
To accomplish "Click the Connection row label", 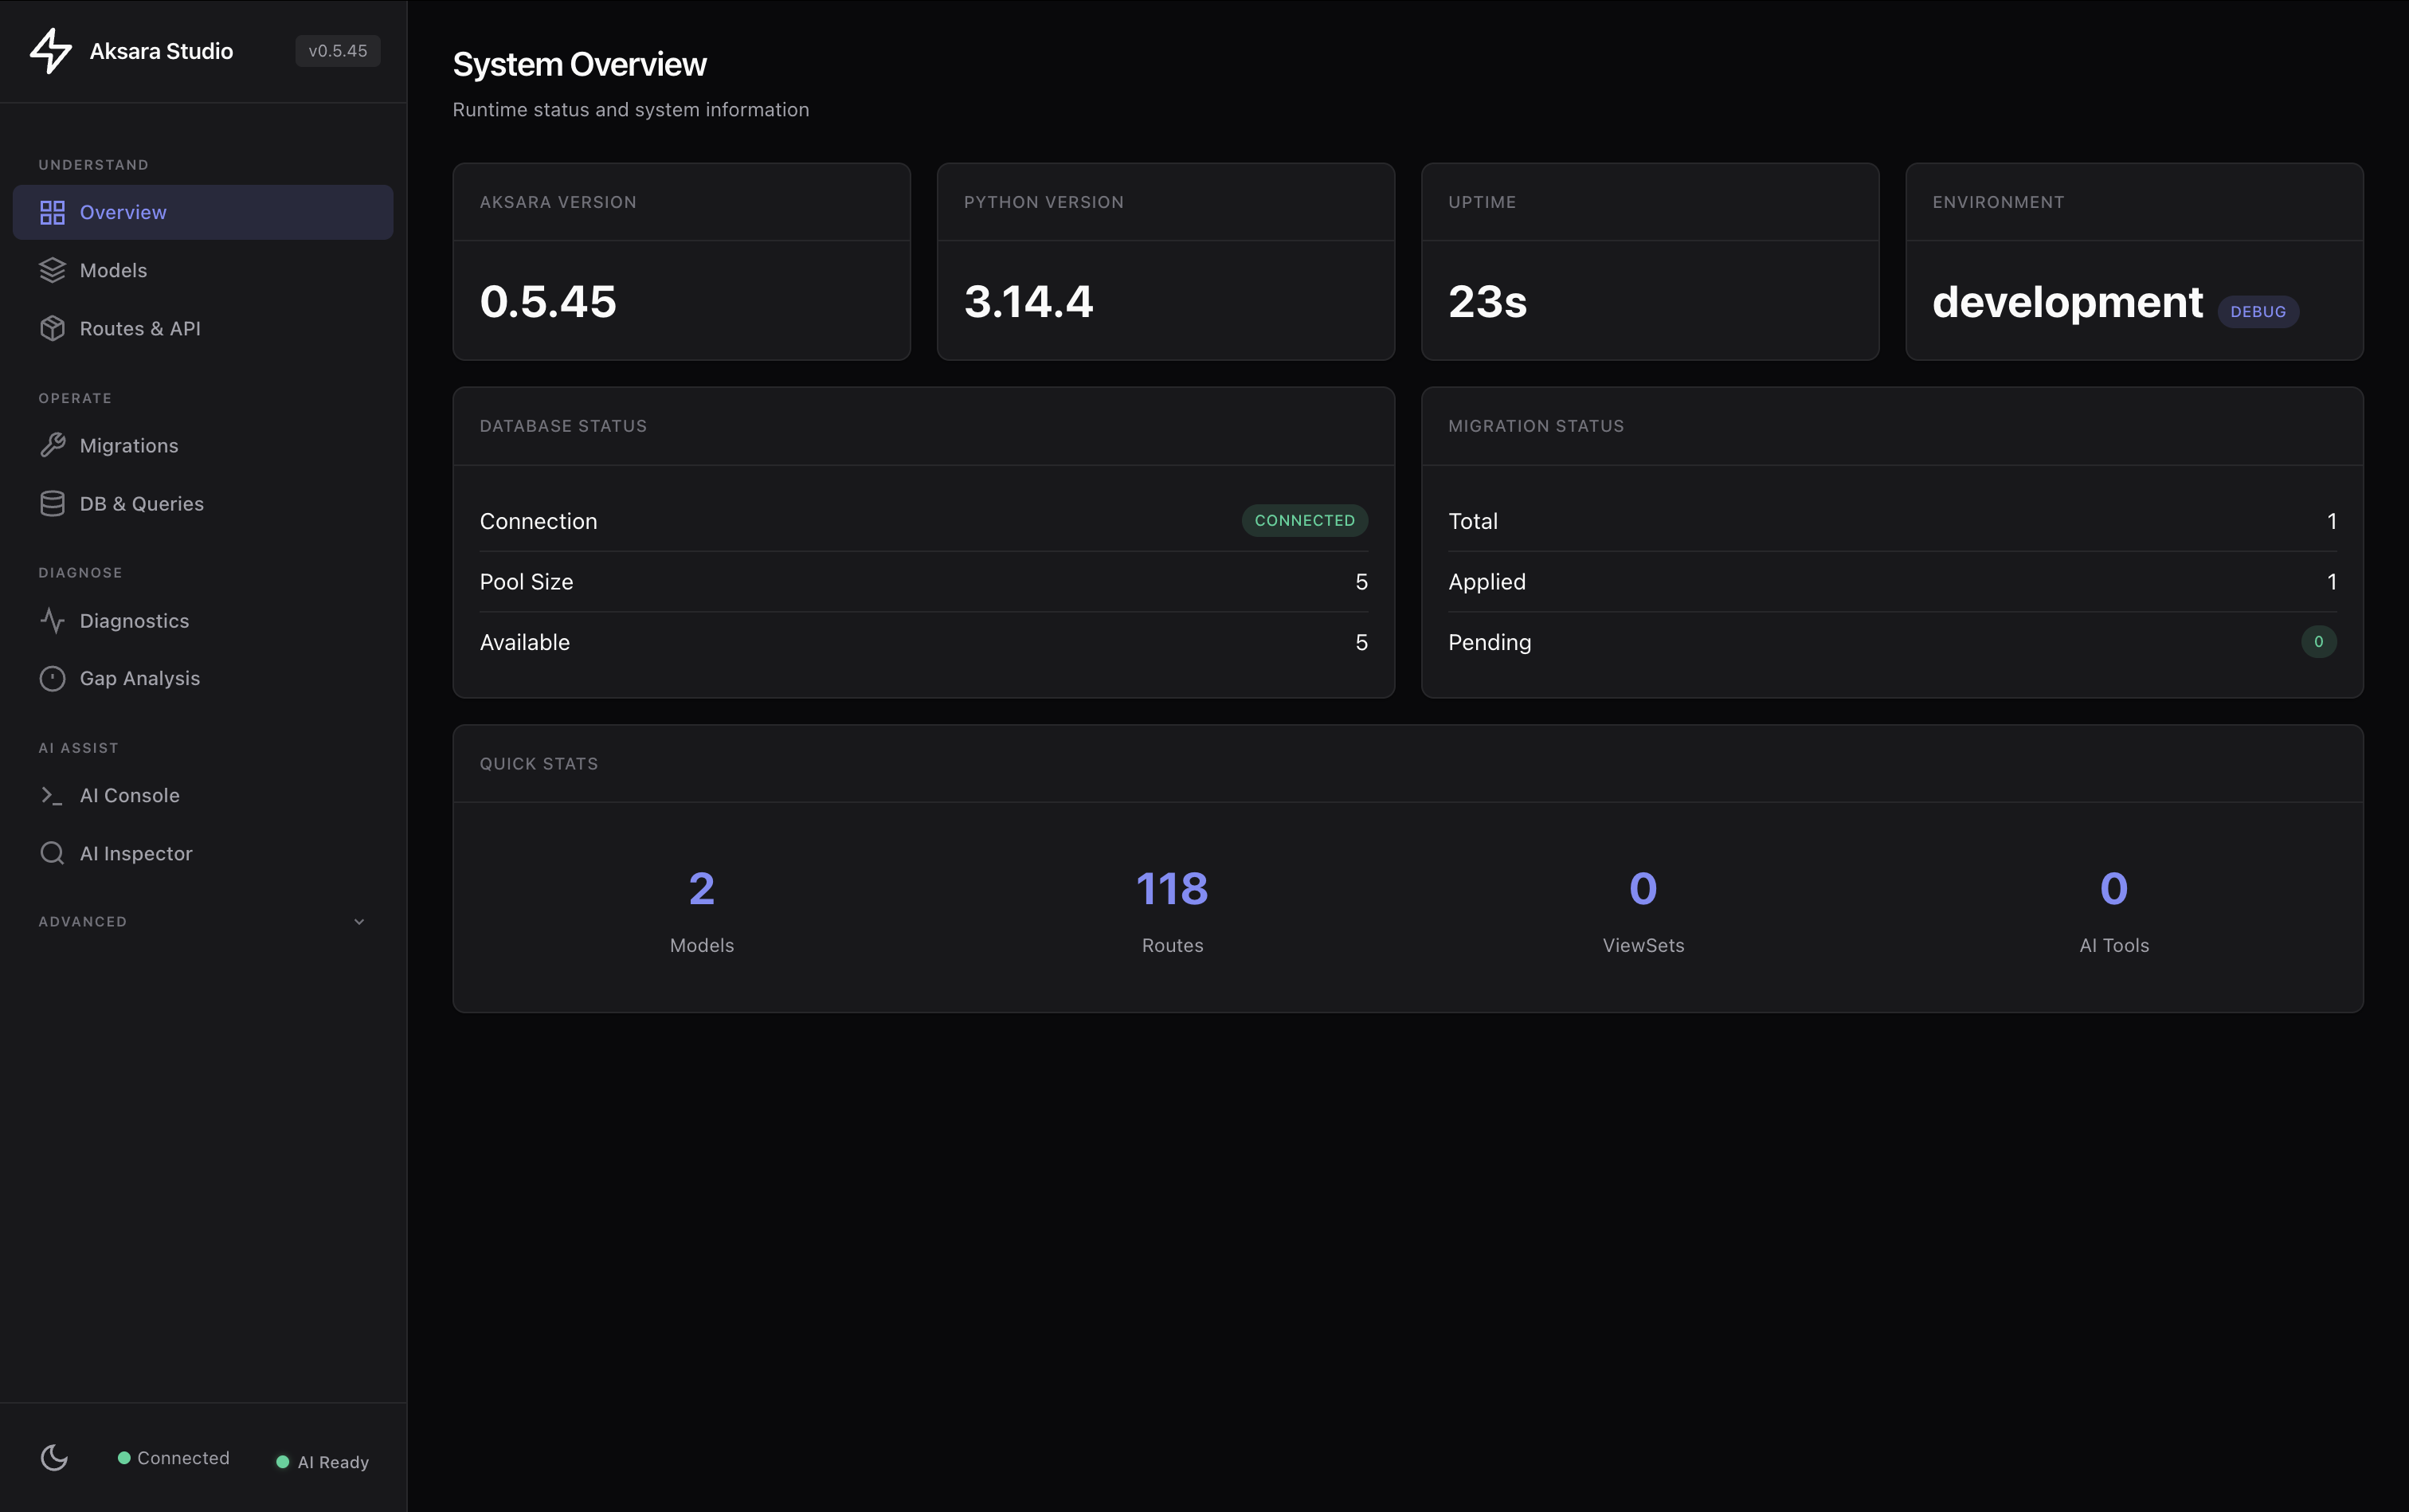I will click(x=538, y=521).
